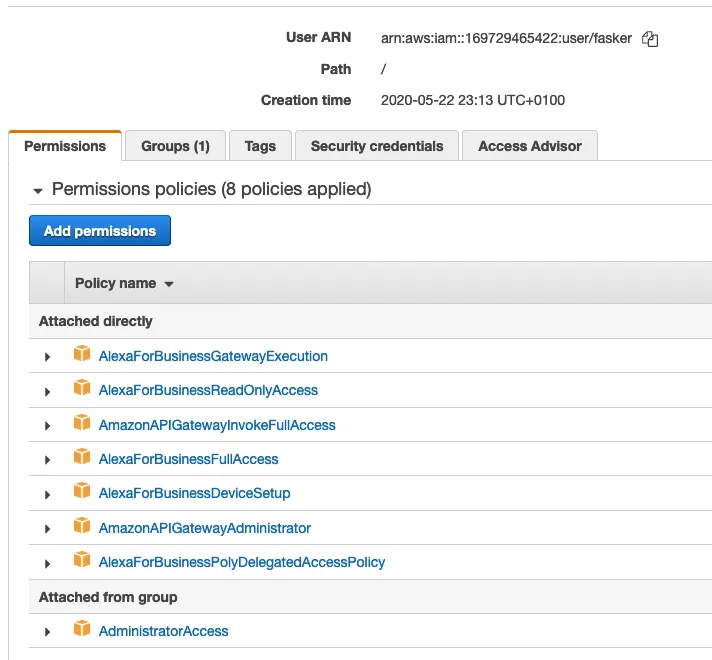Click the AdministratorAccess policy box icon
712x660 pixels.
(x=82, y=630)
